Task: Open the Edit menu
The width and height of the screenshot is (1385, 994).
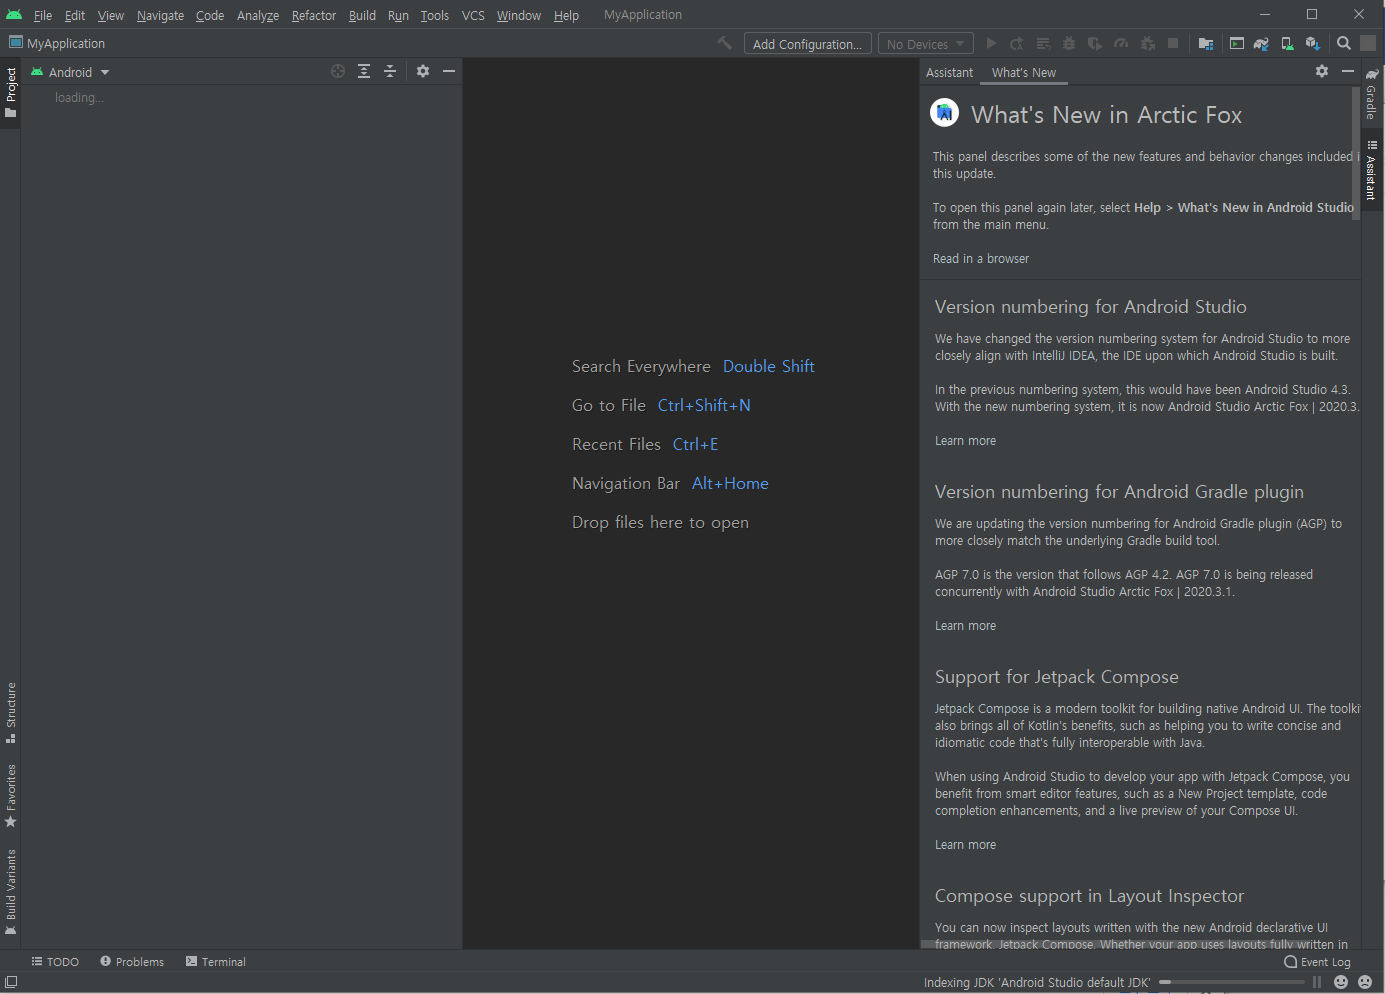Action: [x=75, y=15]
